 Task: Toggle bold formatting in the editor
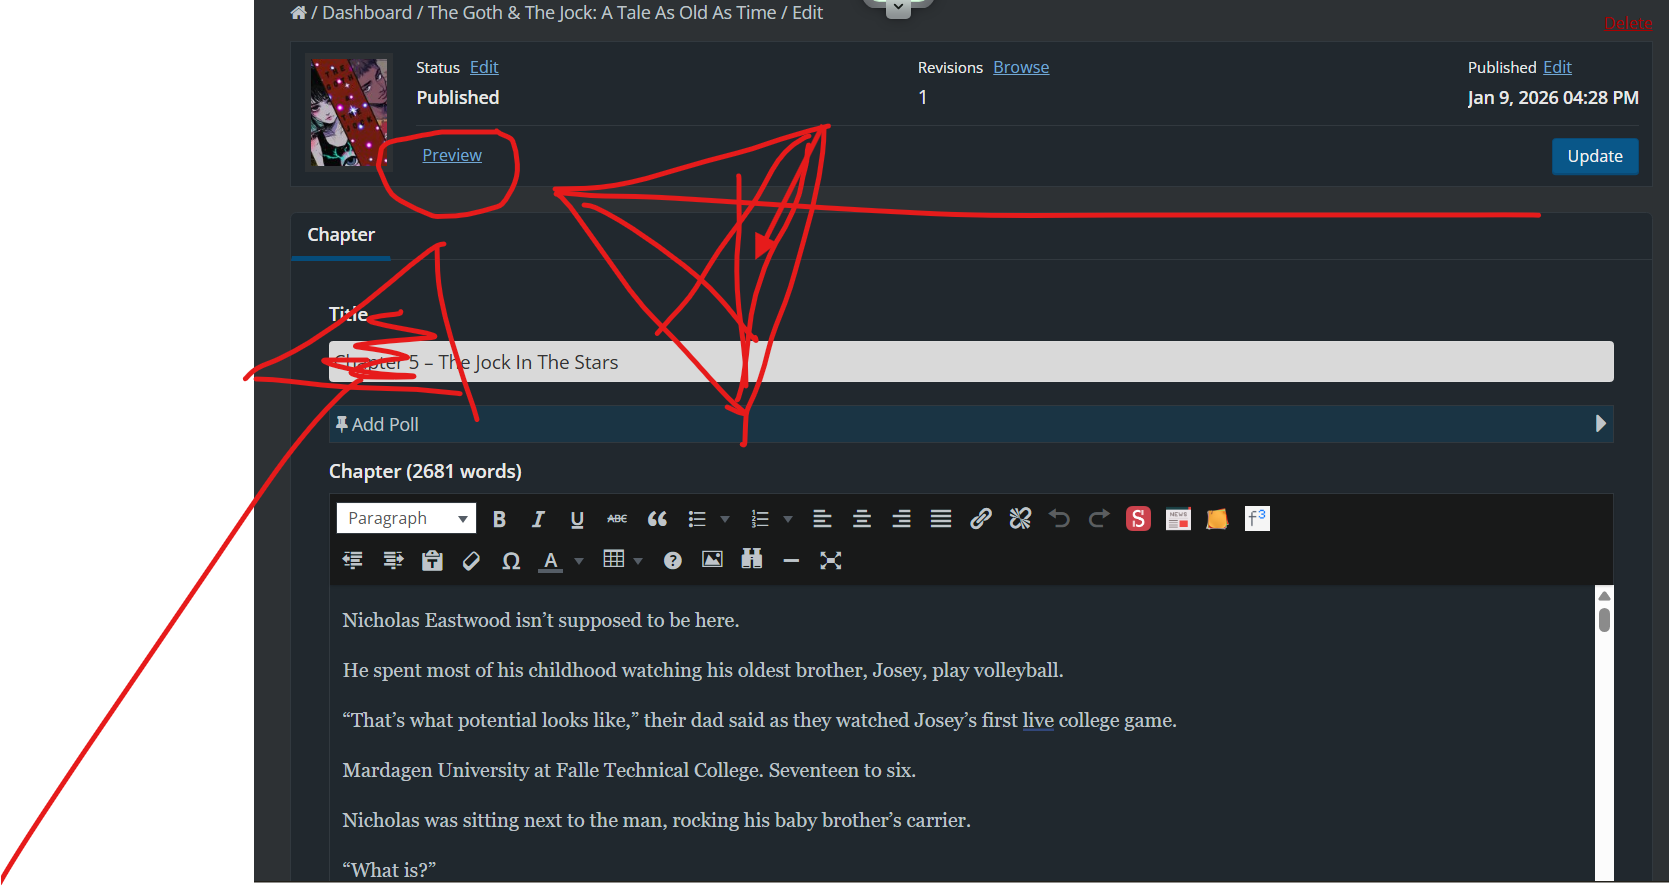[499, 519]
